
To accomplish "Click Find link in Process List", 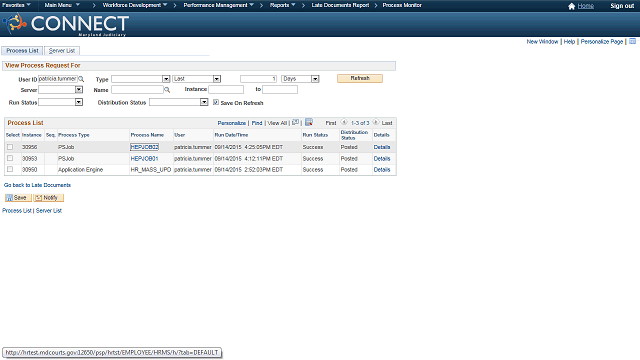I will (x=257, y=123).
